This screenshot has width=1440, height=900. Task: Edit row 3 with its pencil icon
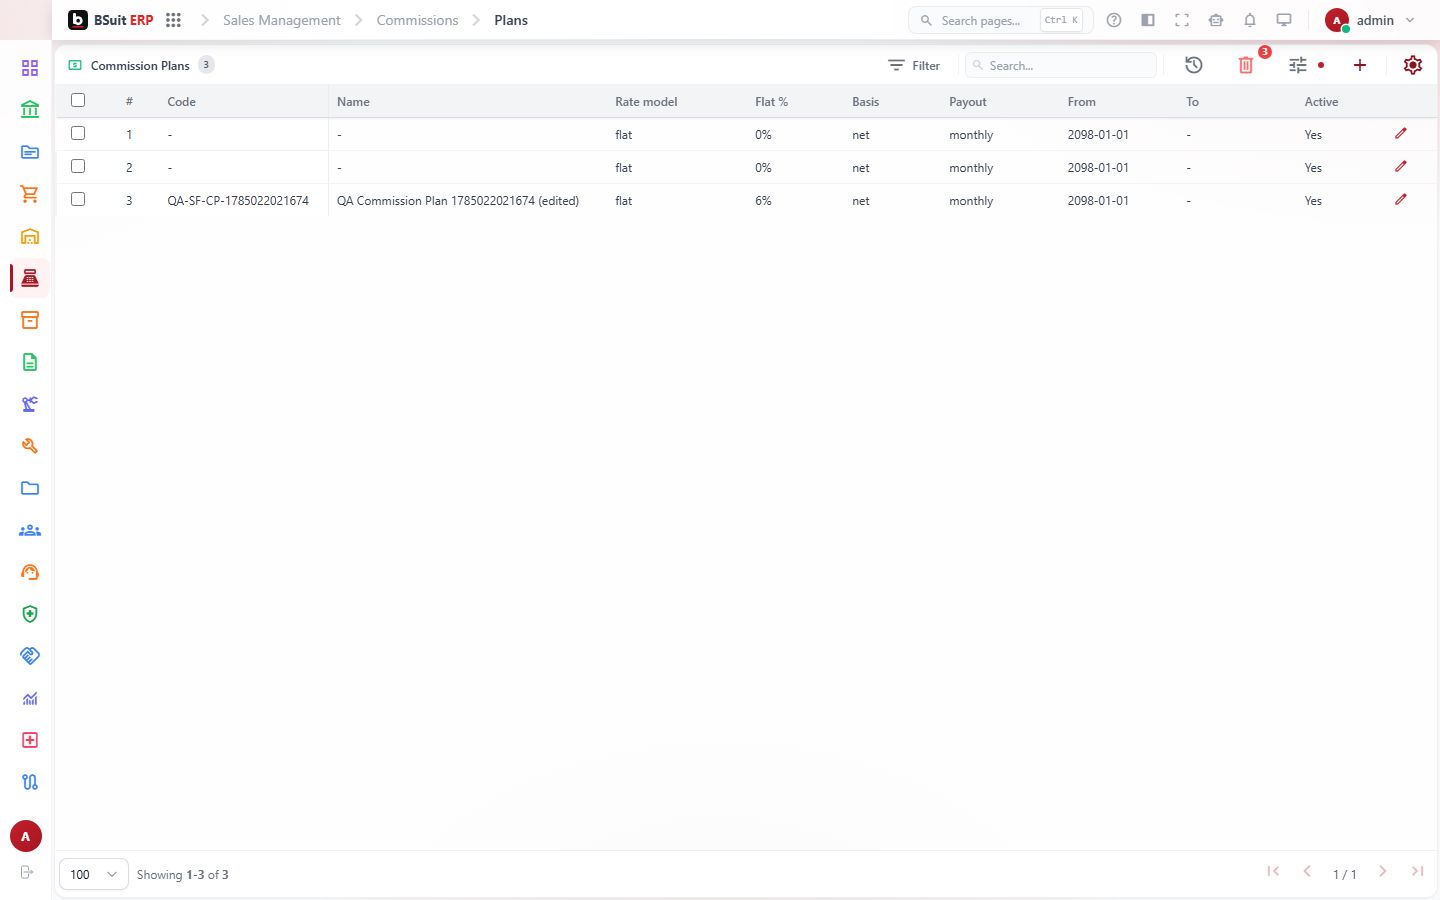[x=1401, y=200]
